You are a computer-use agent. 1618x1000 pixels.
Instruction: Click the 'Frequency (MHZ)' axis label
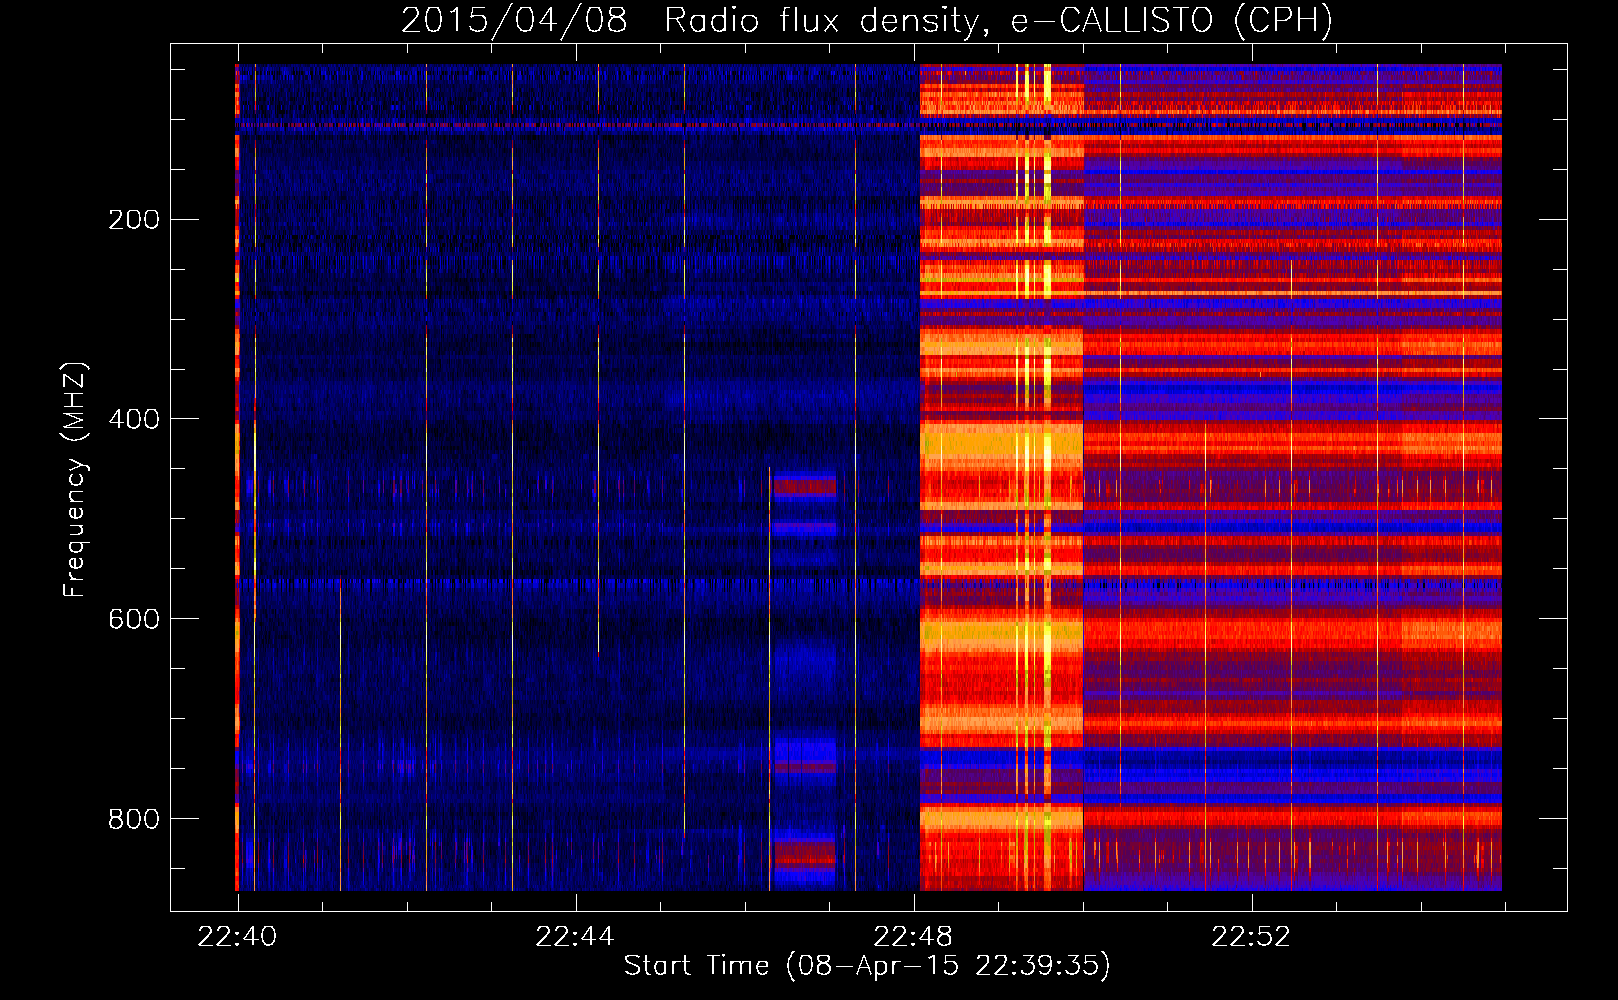tap(75, 480)
